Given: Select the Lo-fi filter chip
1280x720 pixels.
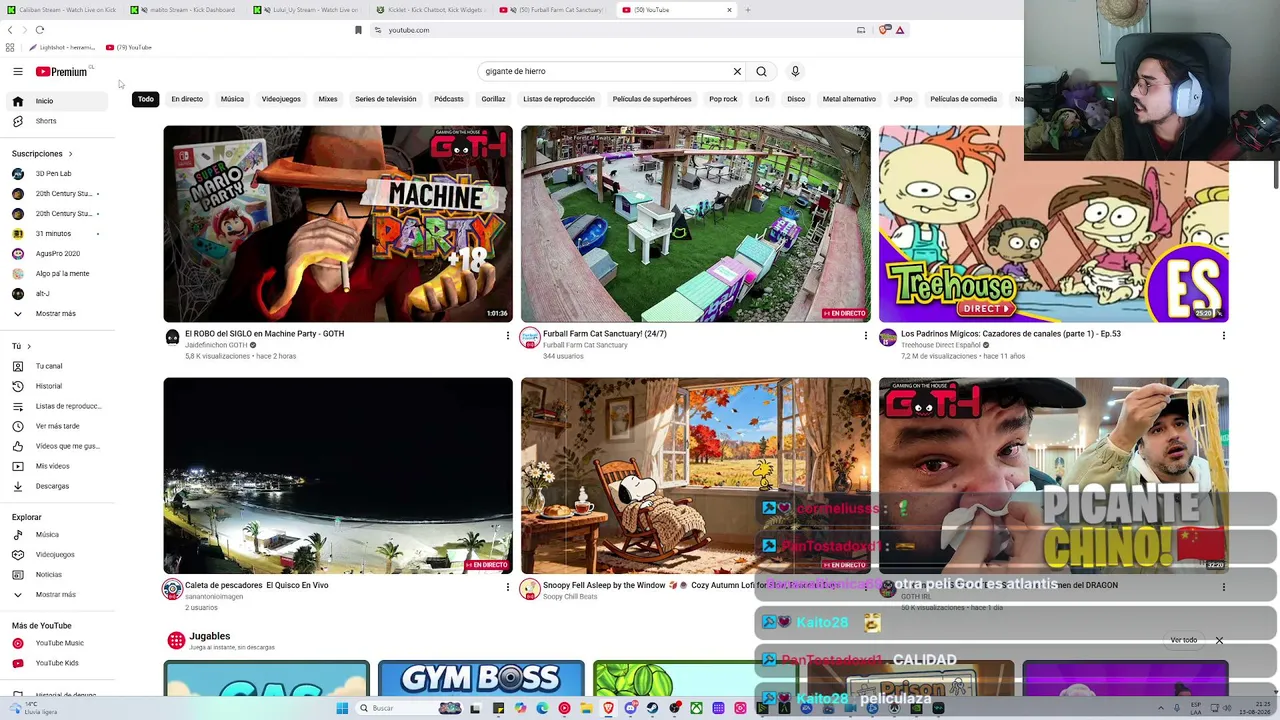Looking at the screenshot, I should 762,99.
